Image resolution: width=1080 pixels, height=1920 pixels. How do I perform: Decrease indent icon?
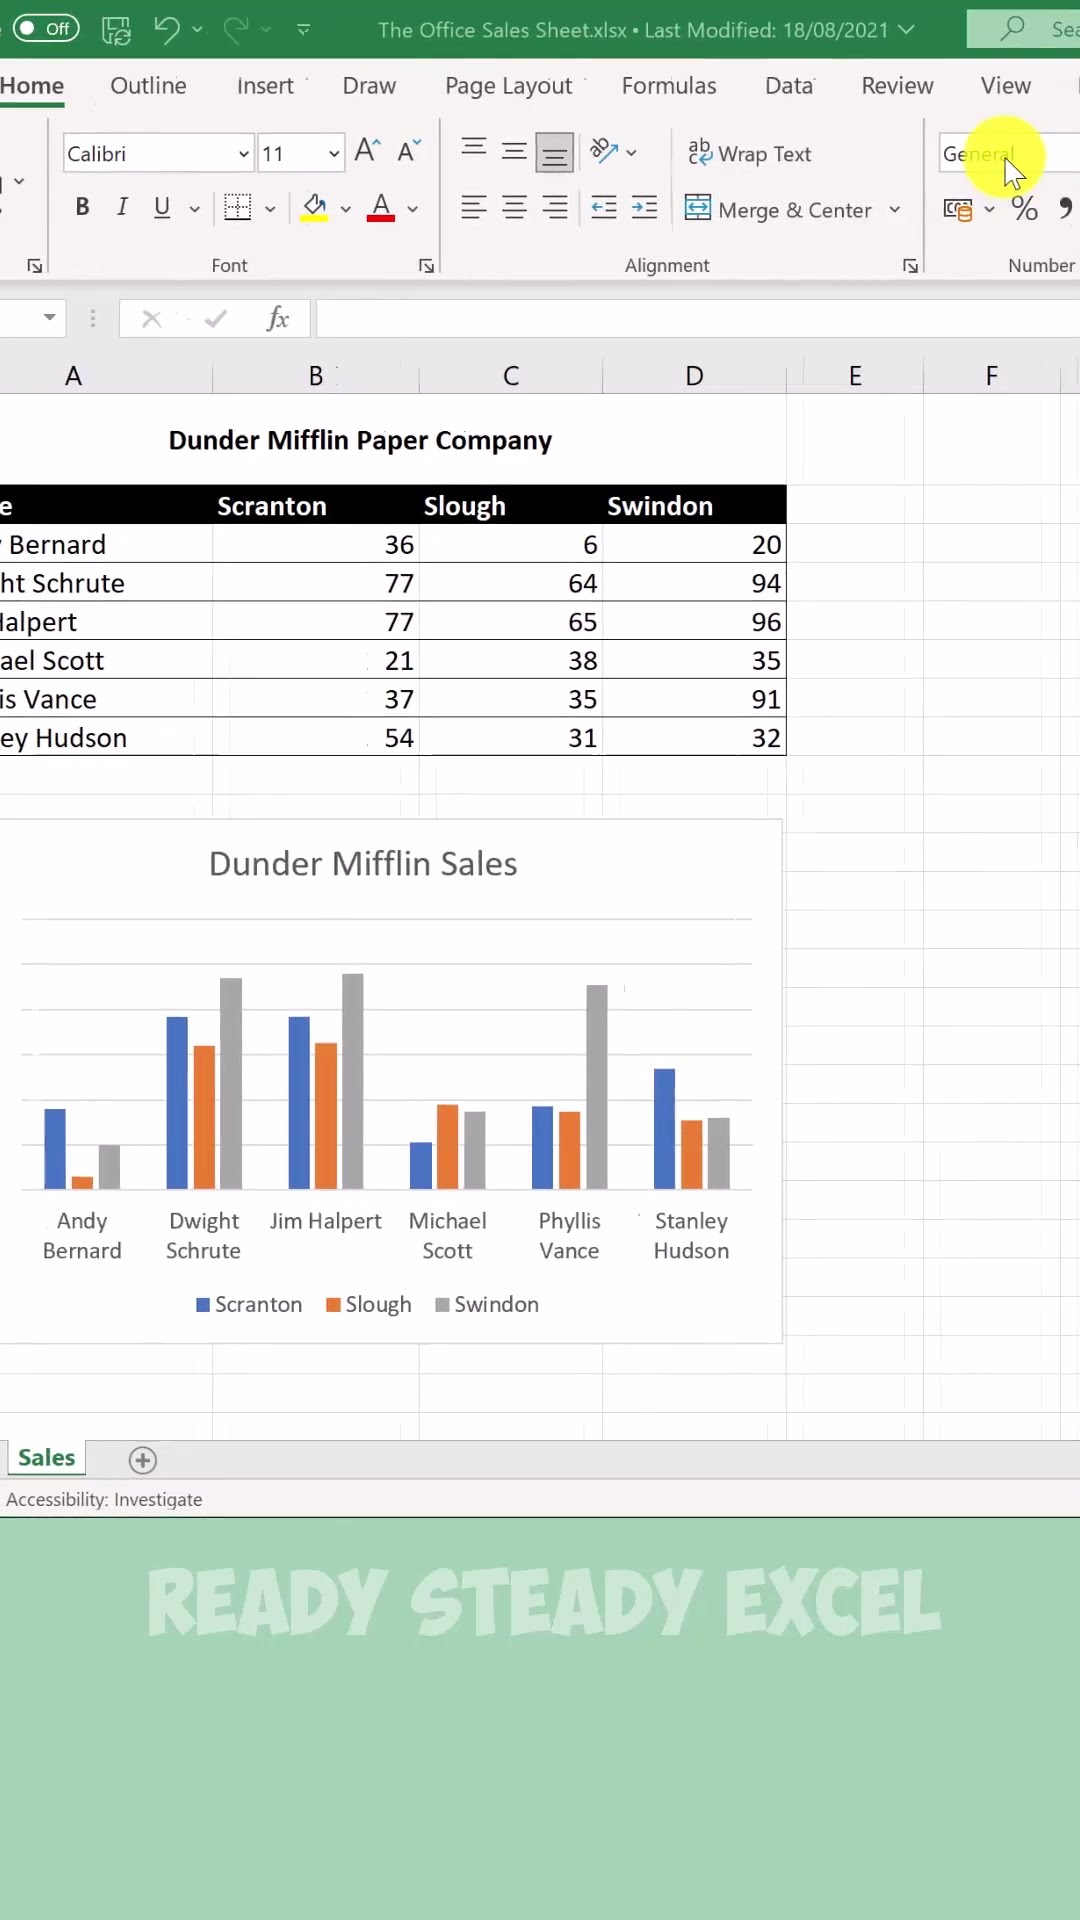pos(604,208)
